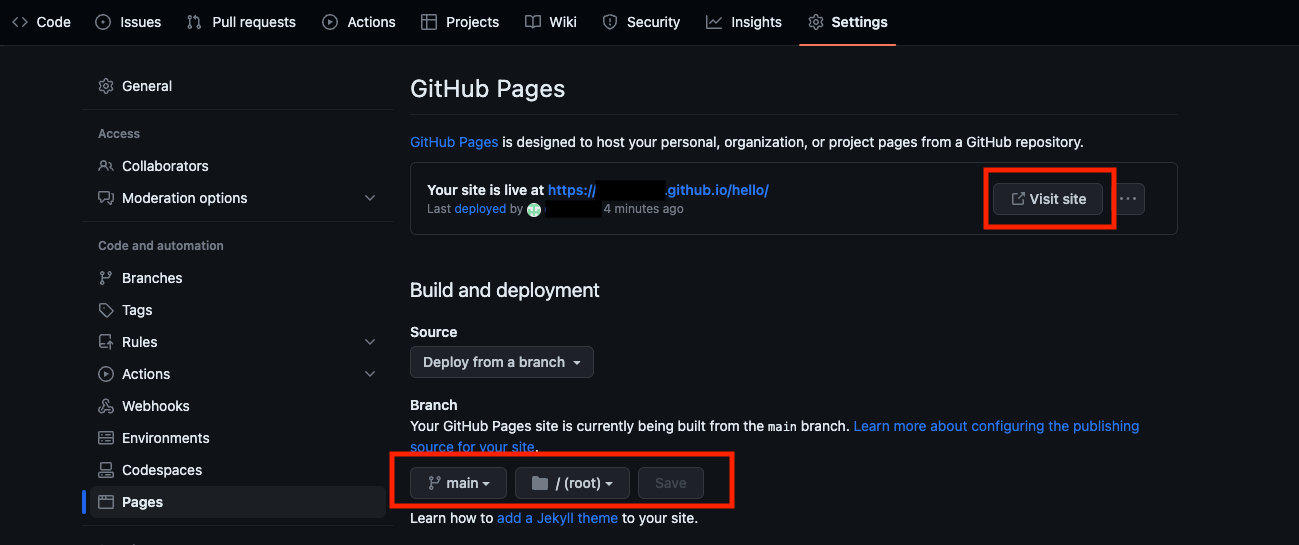Click the browser icon beside Pages
Viewport: 1299px width, 545px height.
(x=106, y=502)
